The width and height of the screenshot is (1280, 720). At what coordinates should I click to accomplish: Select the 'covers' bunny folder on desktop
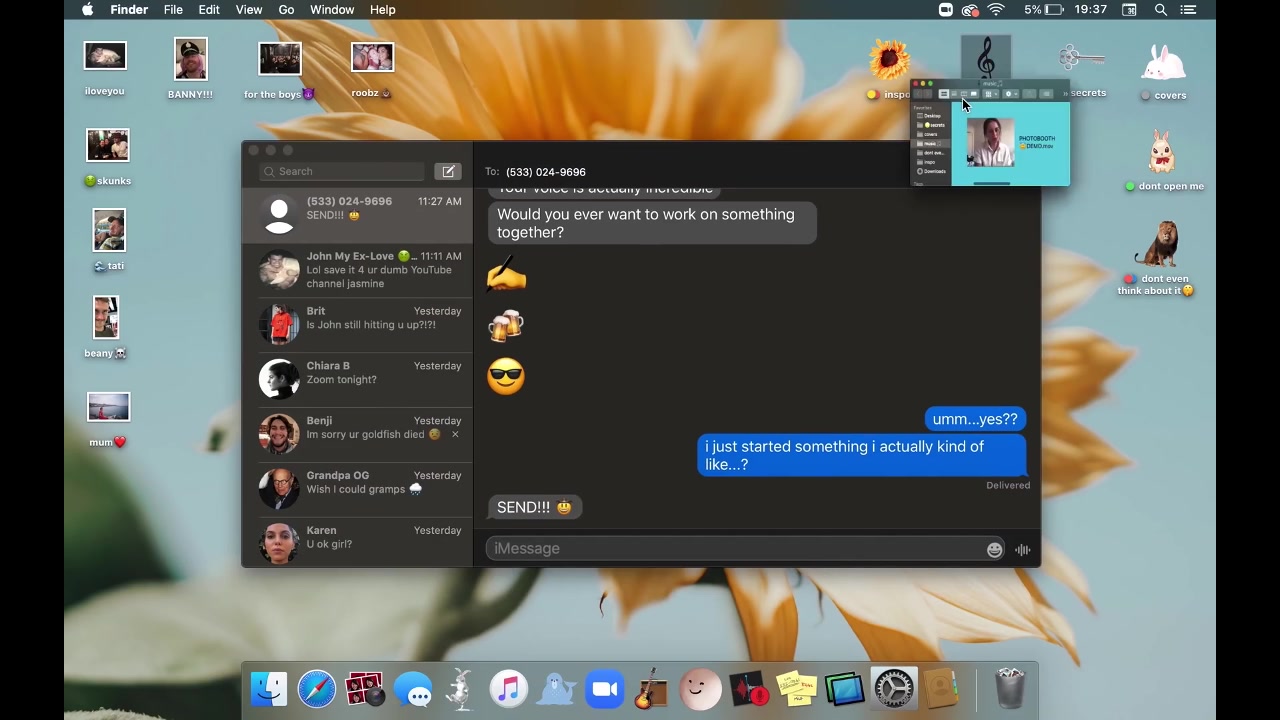[1163, 72]
